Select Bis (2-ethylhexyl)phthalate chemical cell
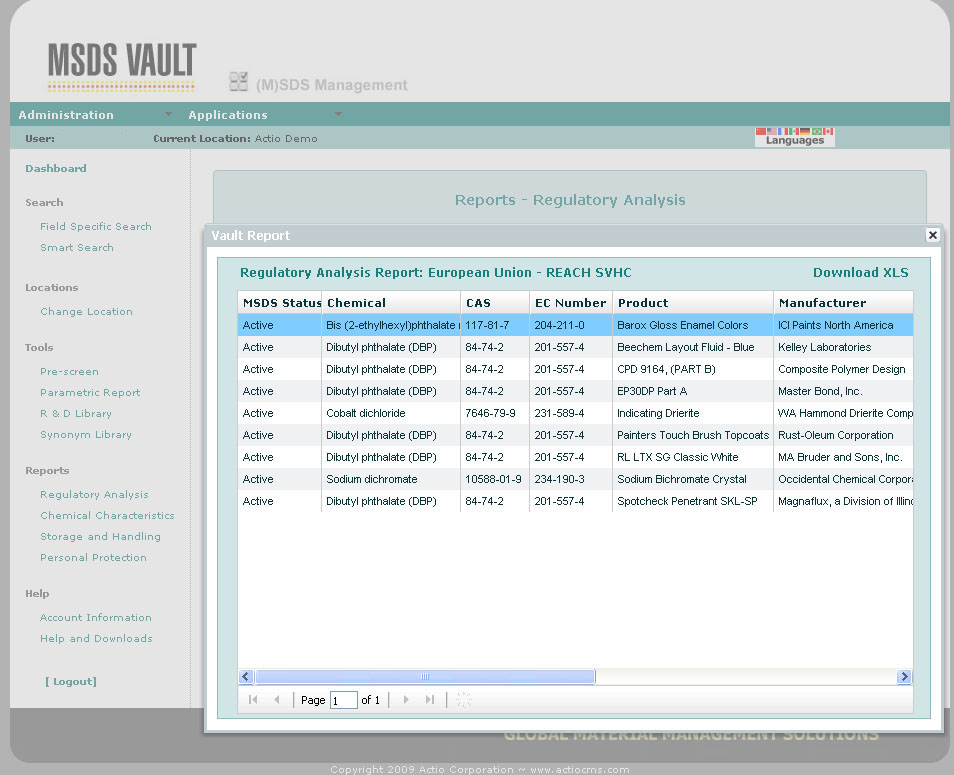 pyautogui.click(x=392, y=325)
